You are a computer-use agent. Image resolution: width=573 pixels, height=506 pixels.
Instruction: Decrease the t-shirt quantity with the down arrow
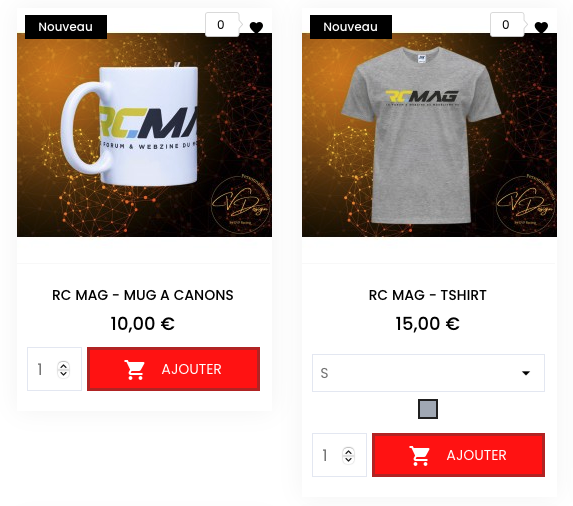click(349, 460)
